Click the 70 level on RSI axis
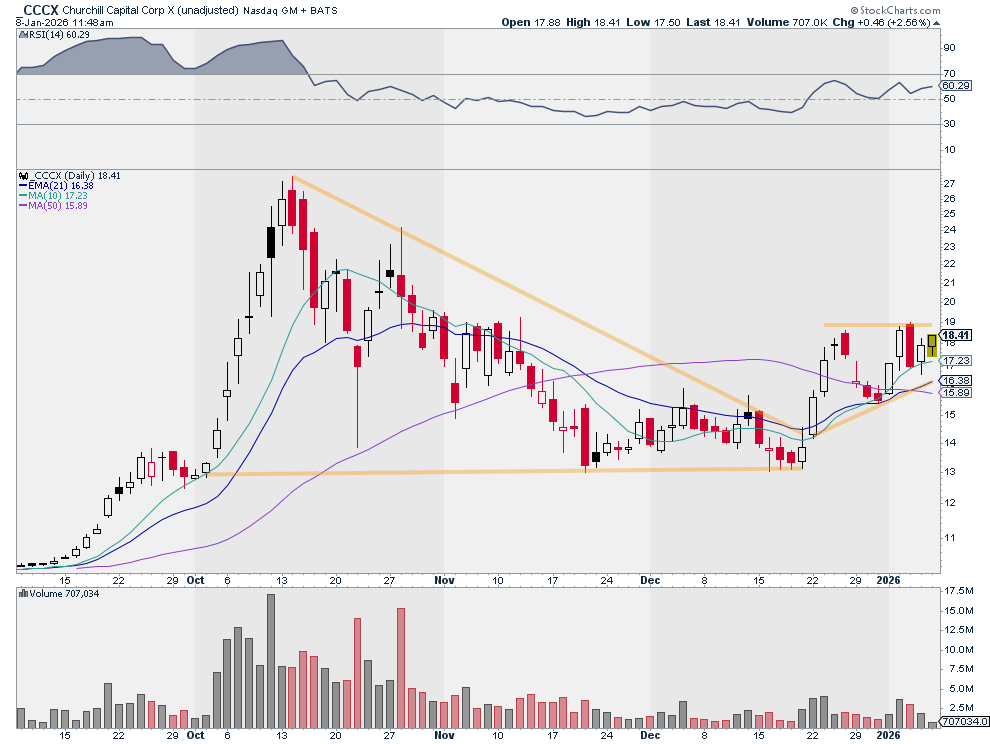990x744 pixels. [949, 74]
